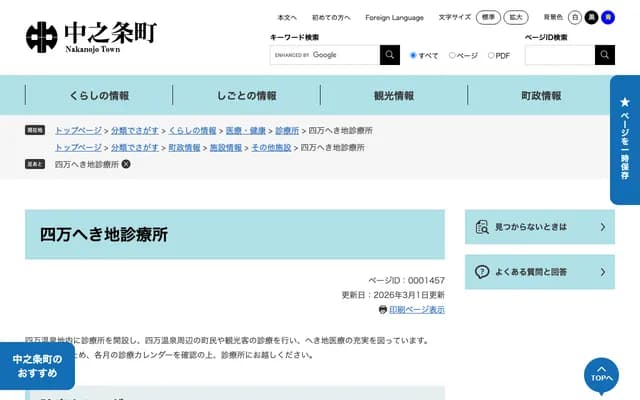Screen dimensions: 640x400
Task: Click the Foreign Language link
Action: pos(394,18)
